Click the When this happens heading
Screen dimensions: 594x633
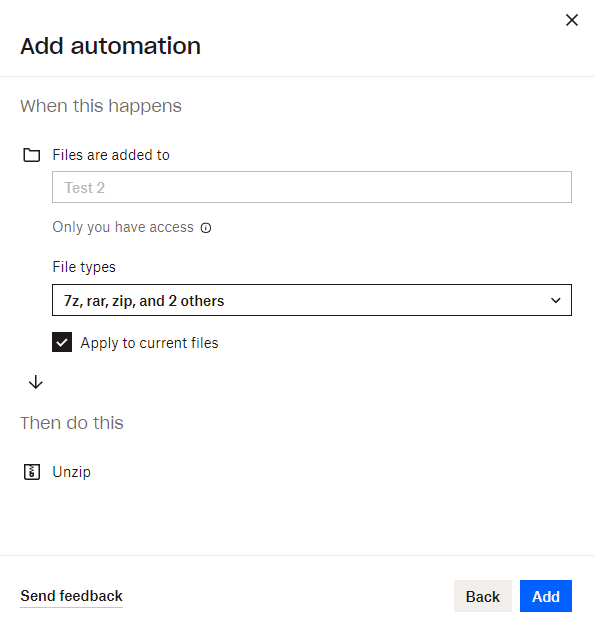tap(101, 106)
